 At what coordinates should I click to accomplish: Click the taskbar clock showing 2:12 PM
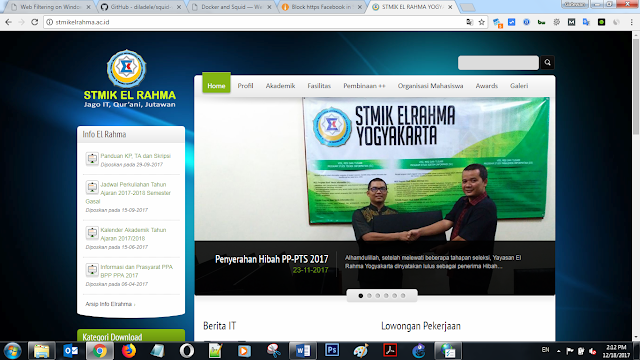[616, 351]
